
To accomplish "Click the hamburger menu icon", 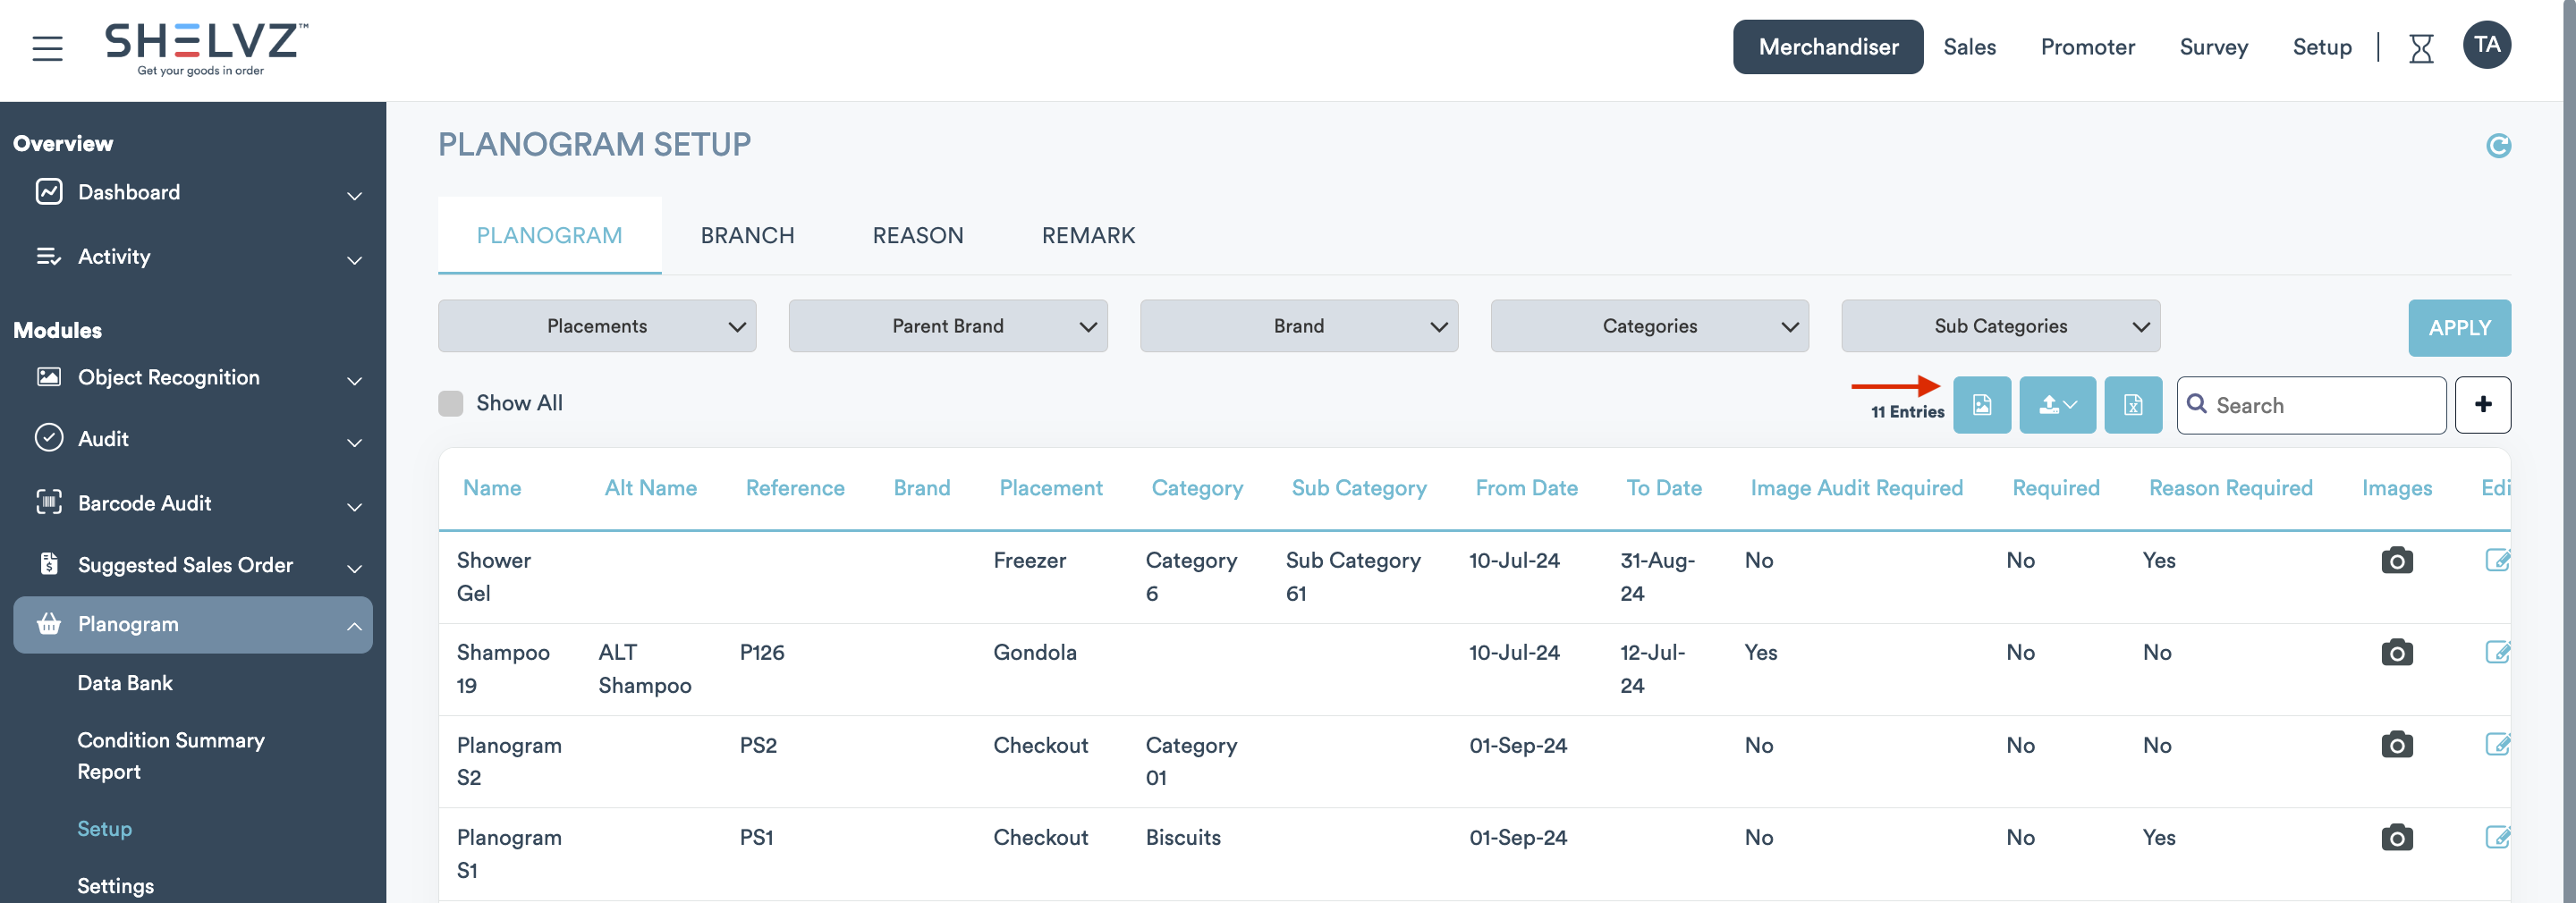I will click(x=47, y=48).
